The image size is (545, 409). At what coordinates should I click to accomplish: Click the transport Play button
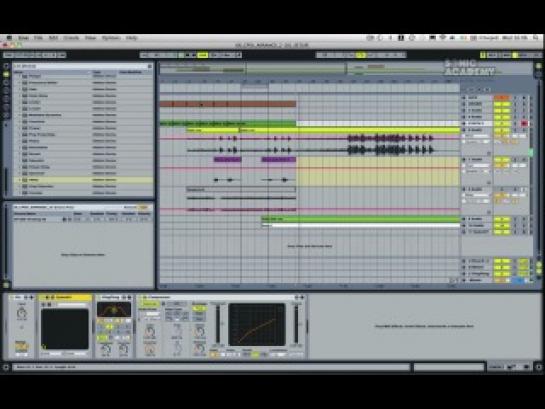pyautogui.click(x=181, y=55)
